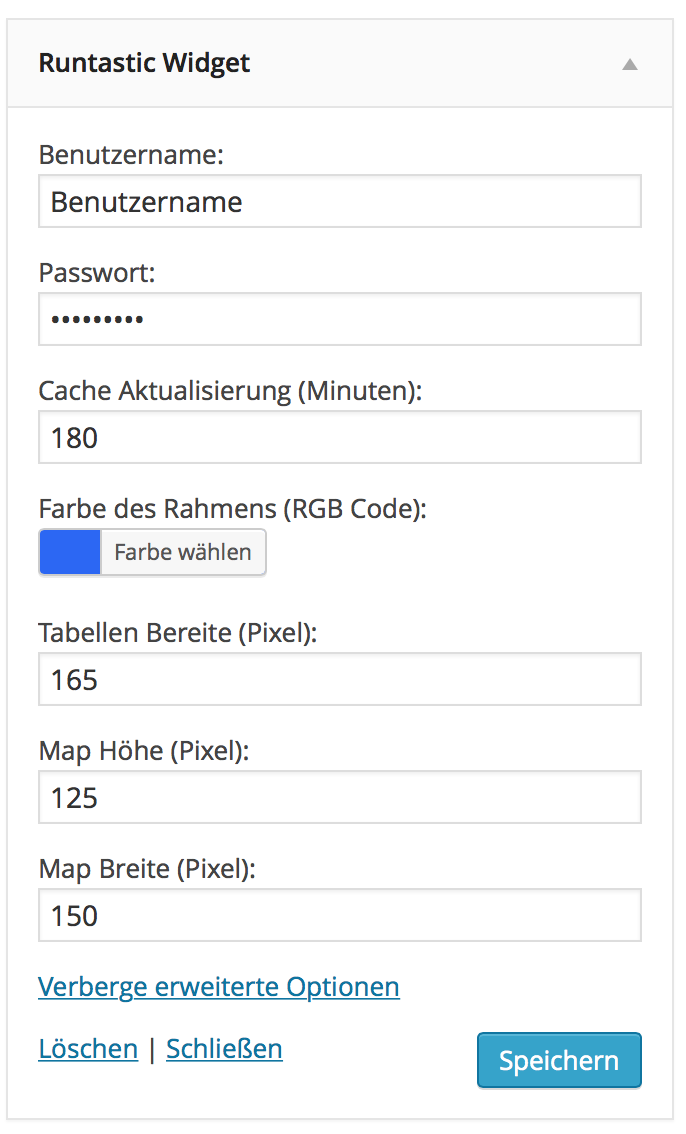Screen dimensions: 686x1134
Task: Hide options via Verberge erweiterte Optionen
Action: (219, 987)
